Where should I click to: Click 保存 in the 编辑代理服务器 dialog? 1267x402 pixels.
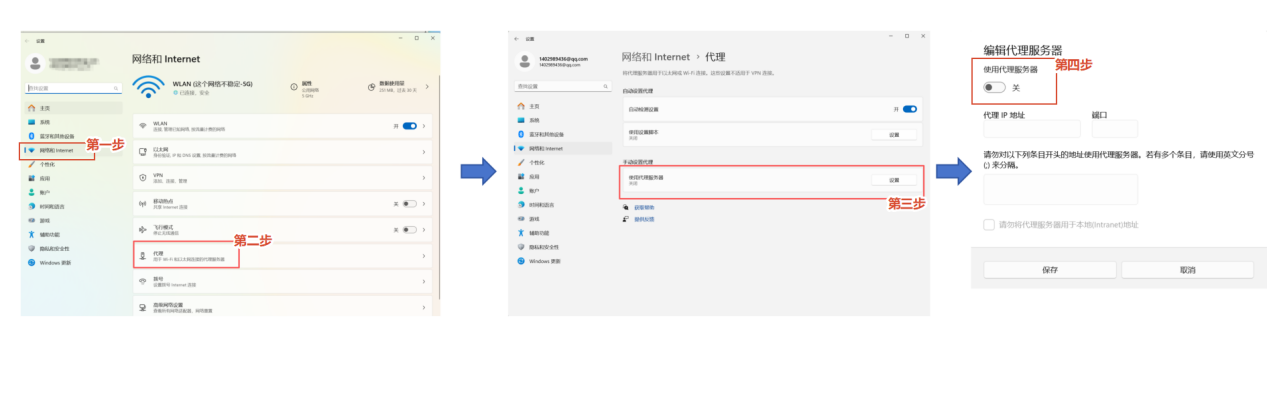pos(1049,270)
